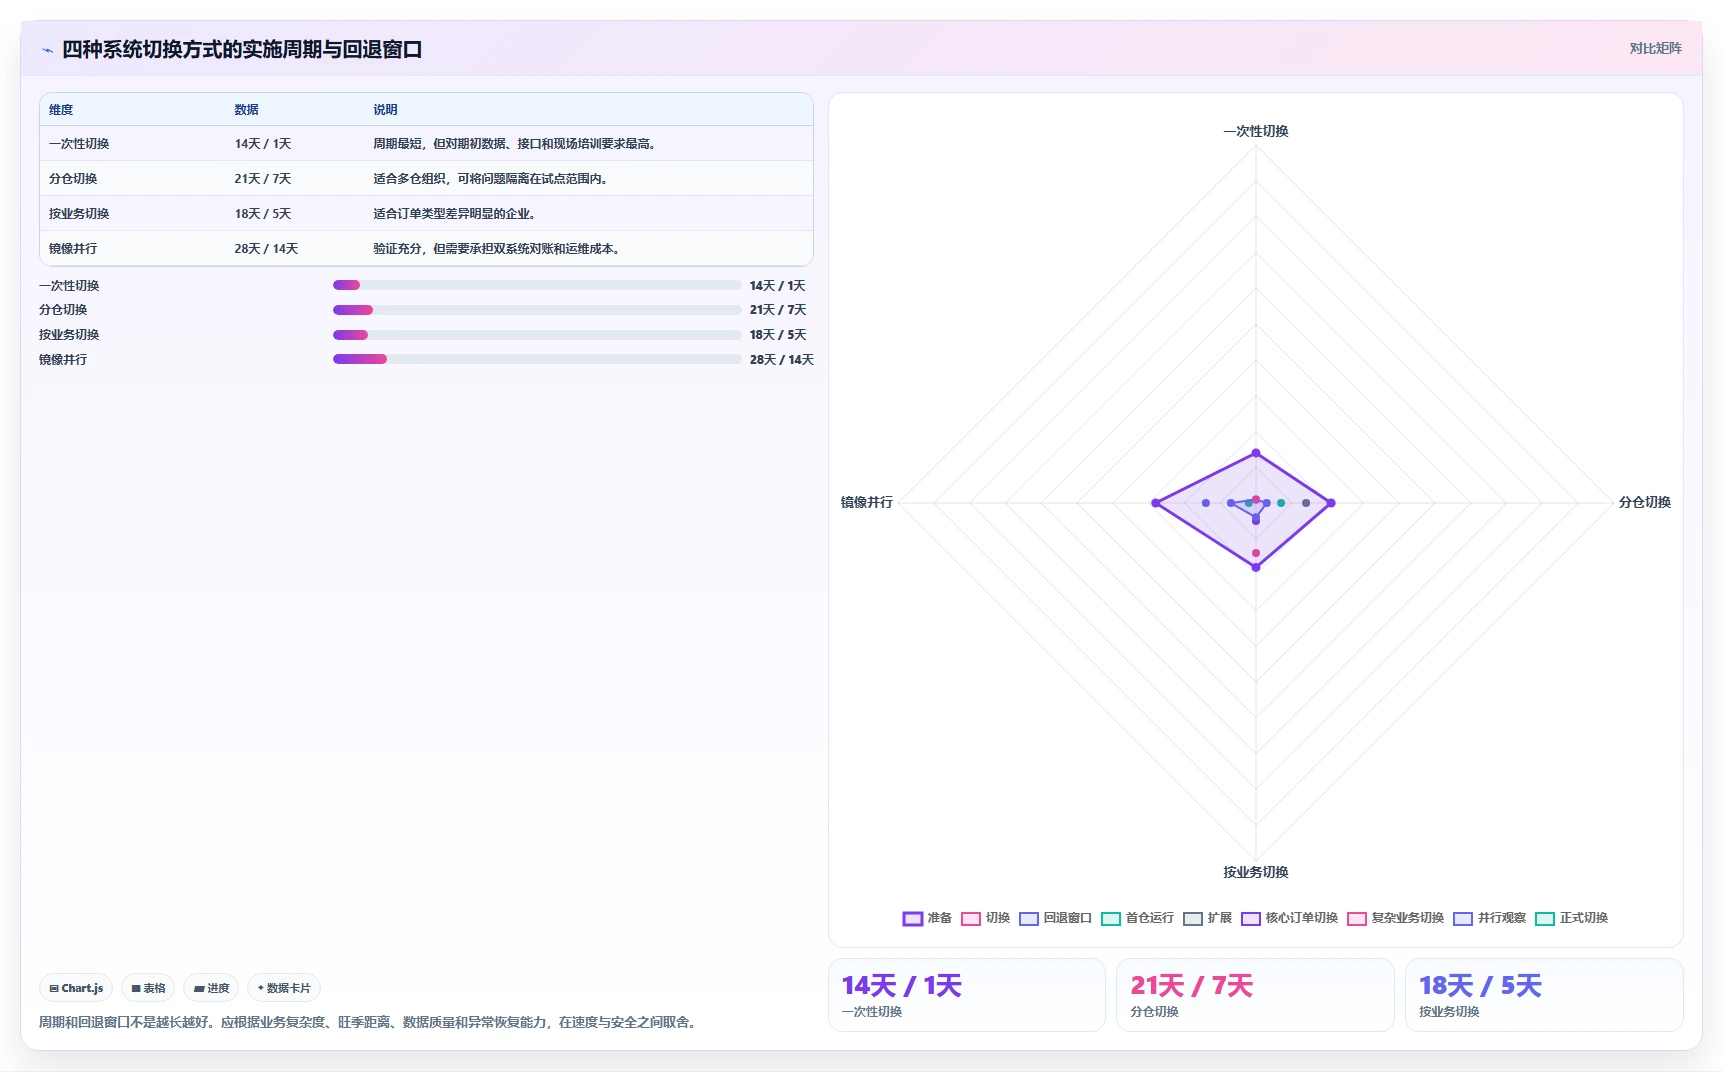1723x1072 pixels.
Task: Click the progress row label 一次性切换
Action: tap(69, 286)
